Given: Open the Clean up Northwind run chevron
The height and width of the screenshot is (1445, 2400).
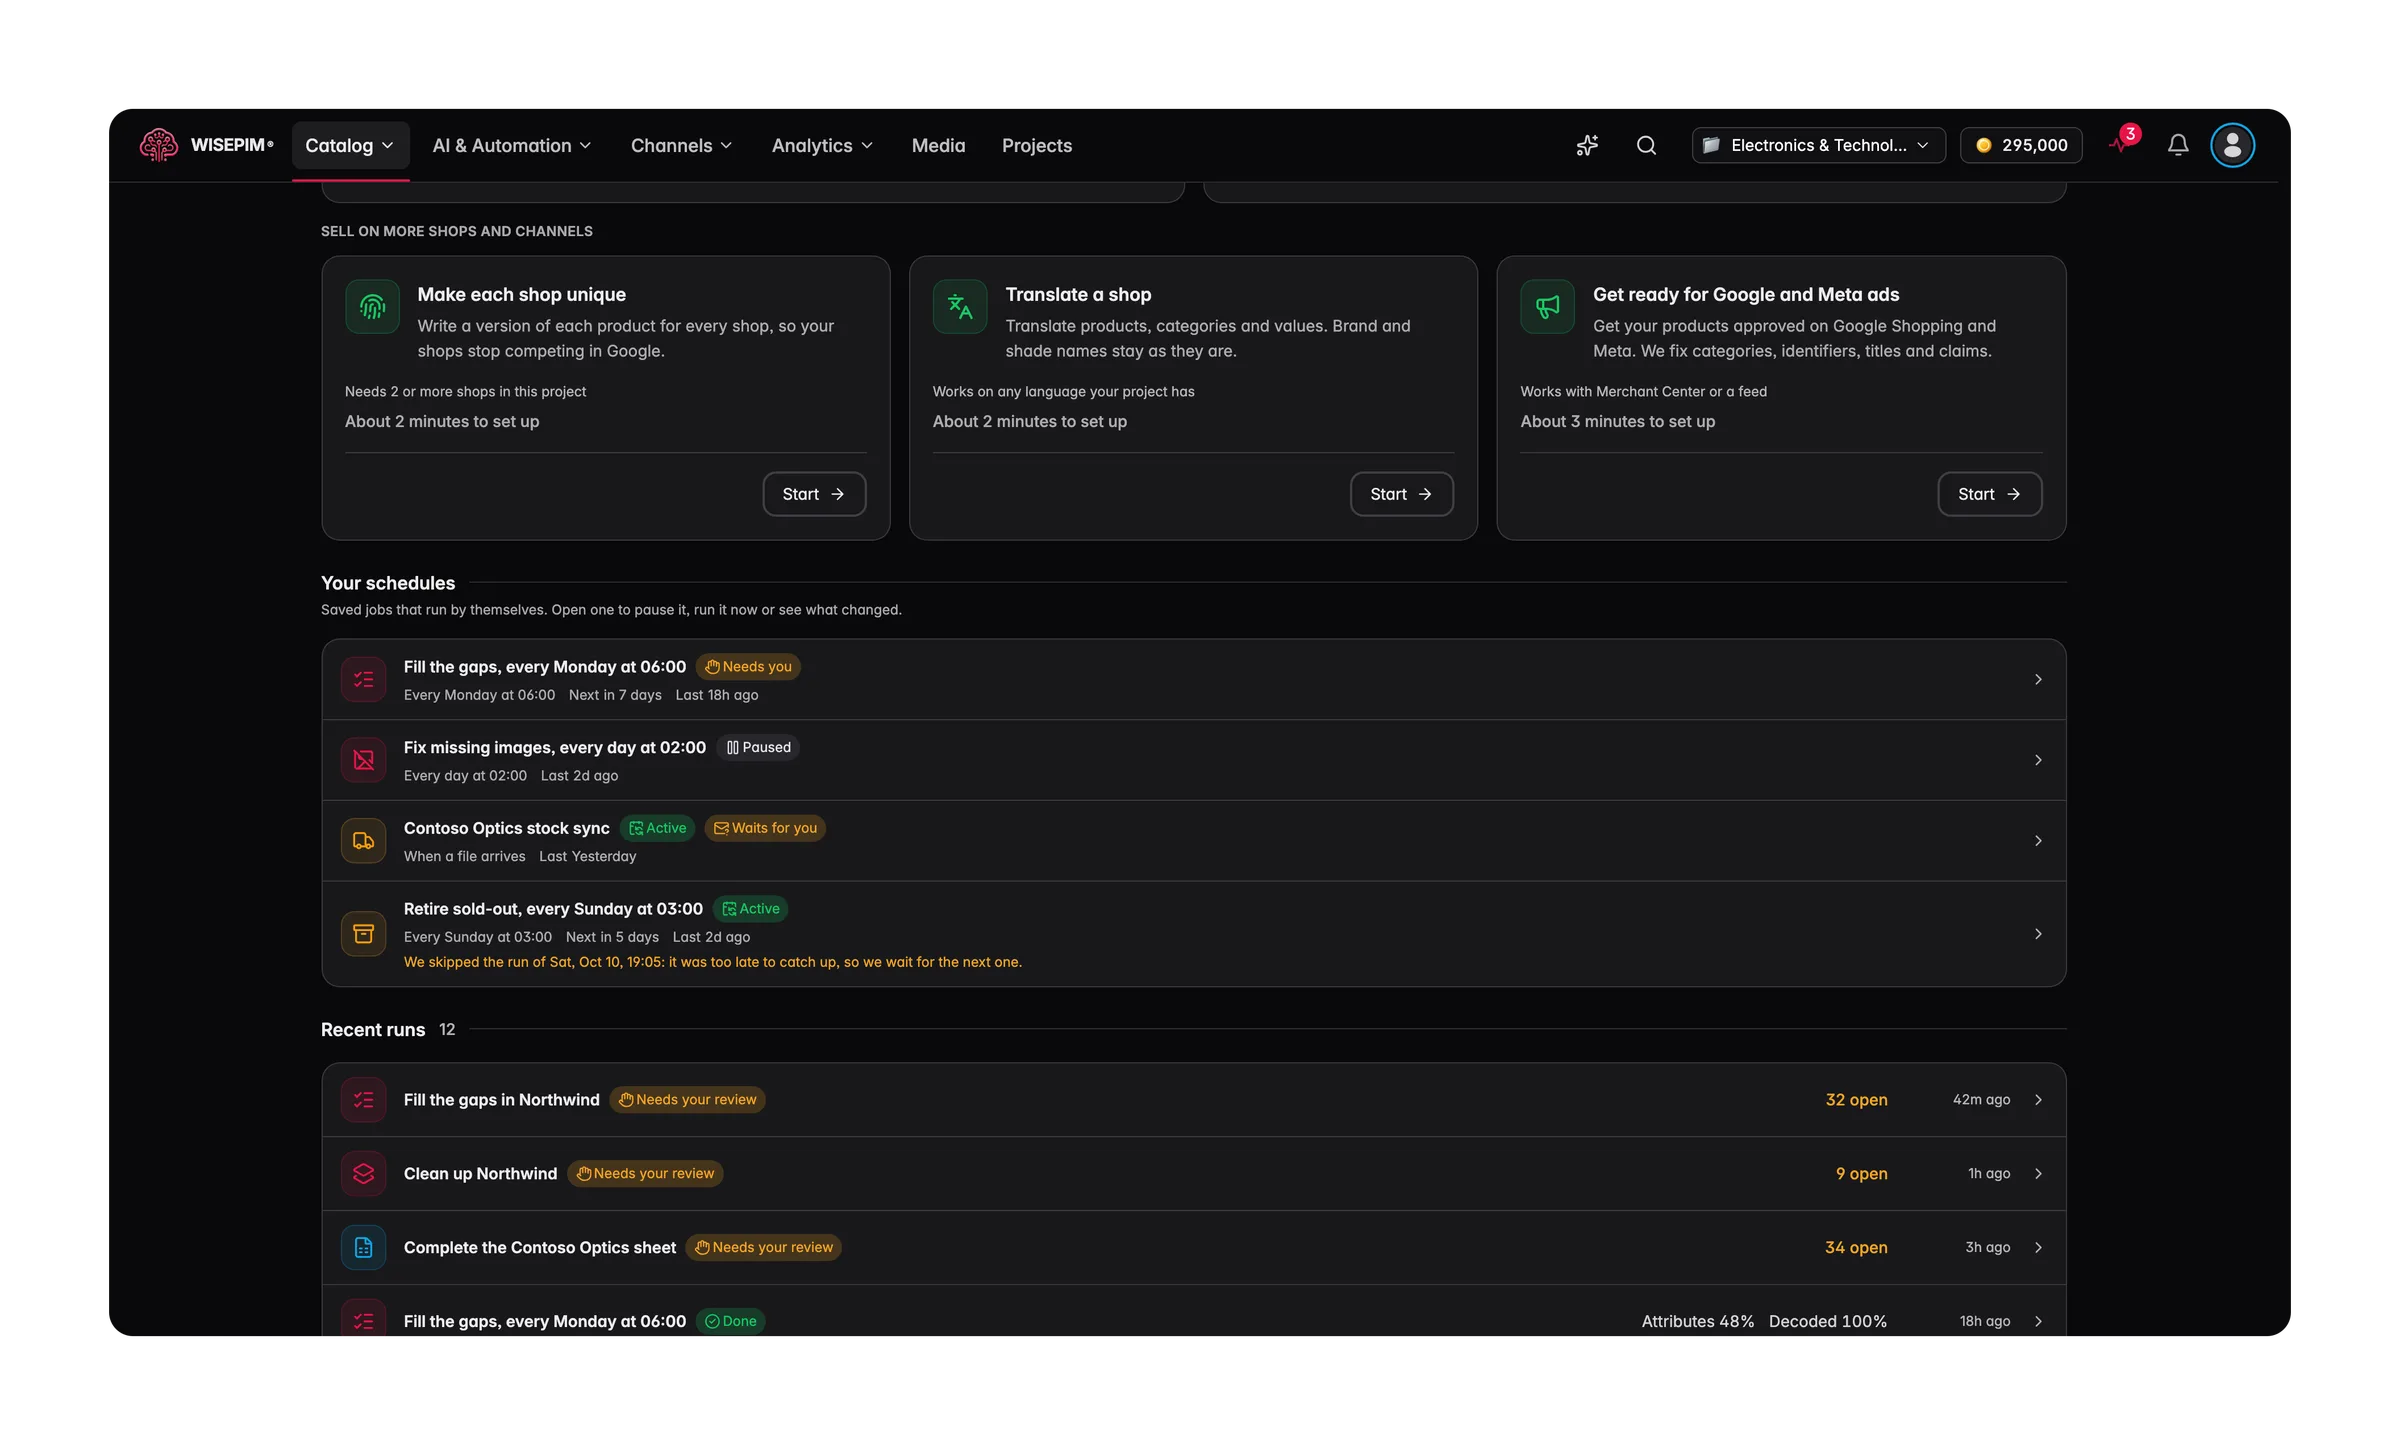Looking at the screenshot, I should click(2038, 1173).
